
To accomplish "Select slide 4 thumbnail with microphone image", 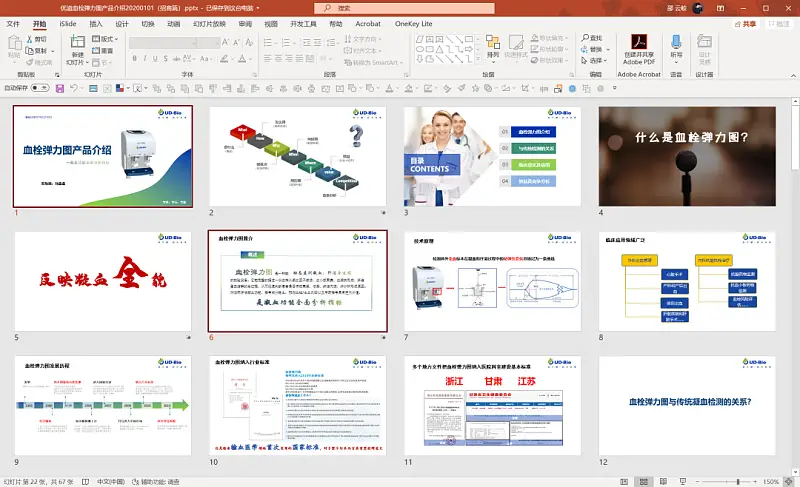I will pyautogui.click(x=687, y=156).
